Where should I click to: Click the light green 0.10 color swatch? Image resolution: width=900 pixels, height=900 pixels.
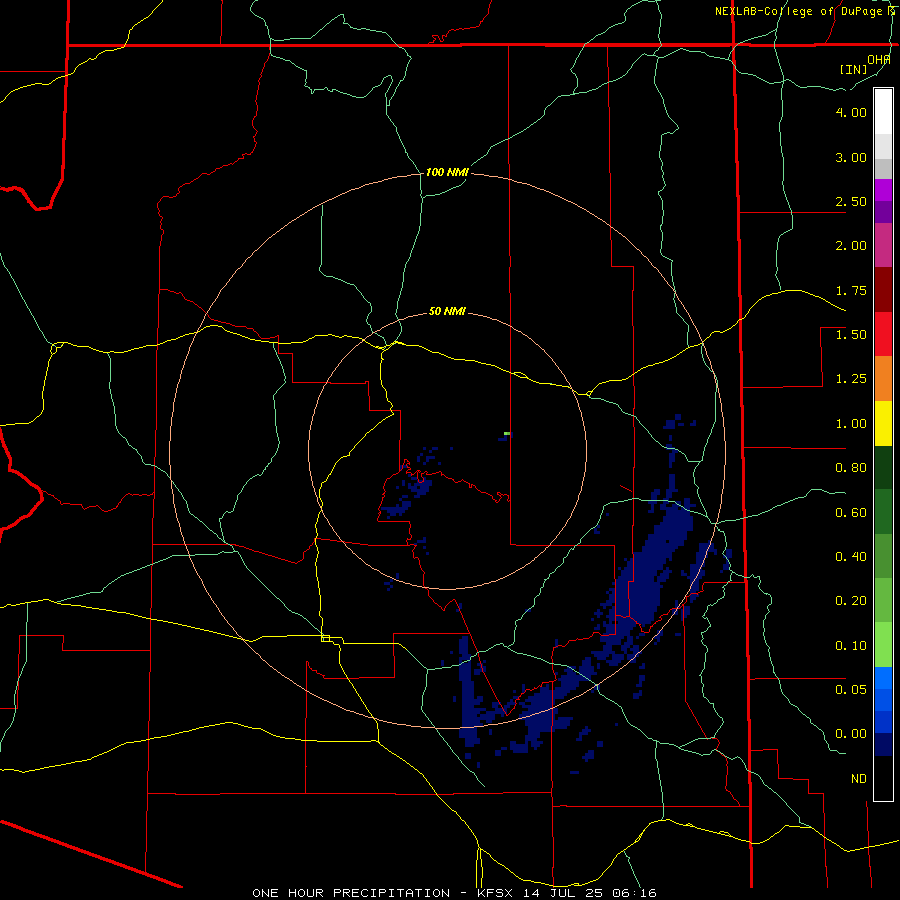883,645
